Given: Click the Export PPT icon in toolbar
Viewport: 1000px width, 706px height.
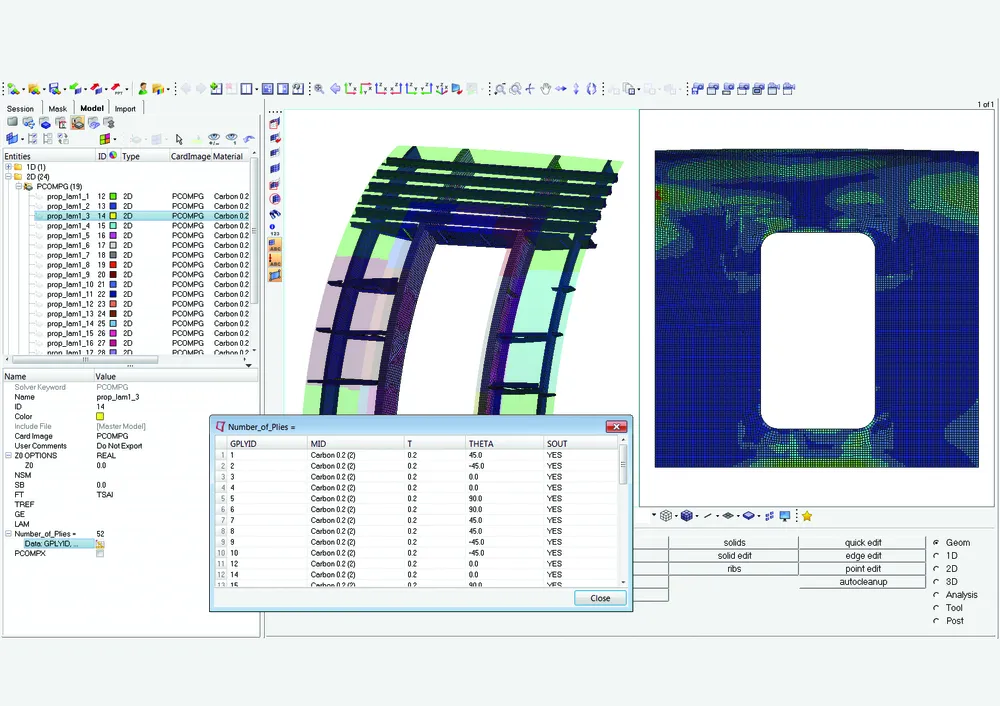Looking at the screenshot, I should [118, 89].
